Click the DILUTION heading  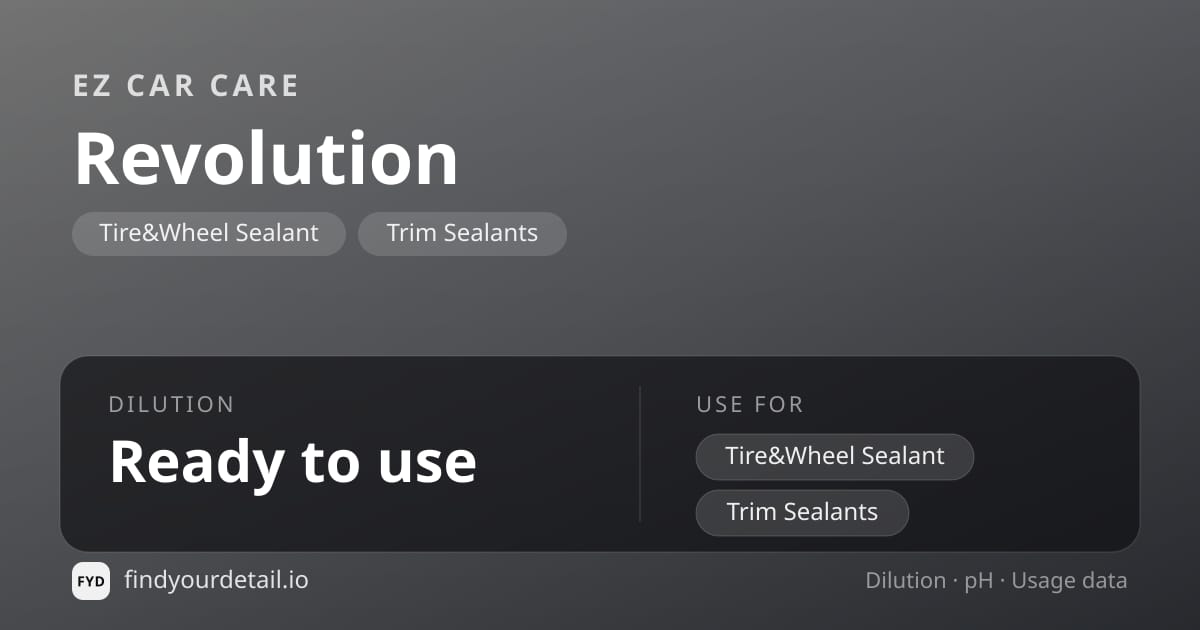click(x=171, y=405)
